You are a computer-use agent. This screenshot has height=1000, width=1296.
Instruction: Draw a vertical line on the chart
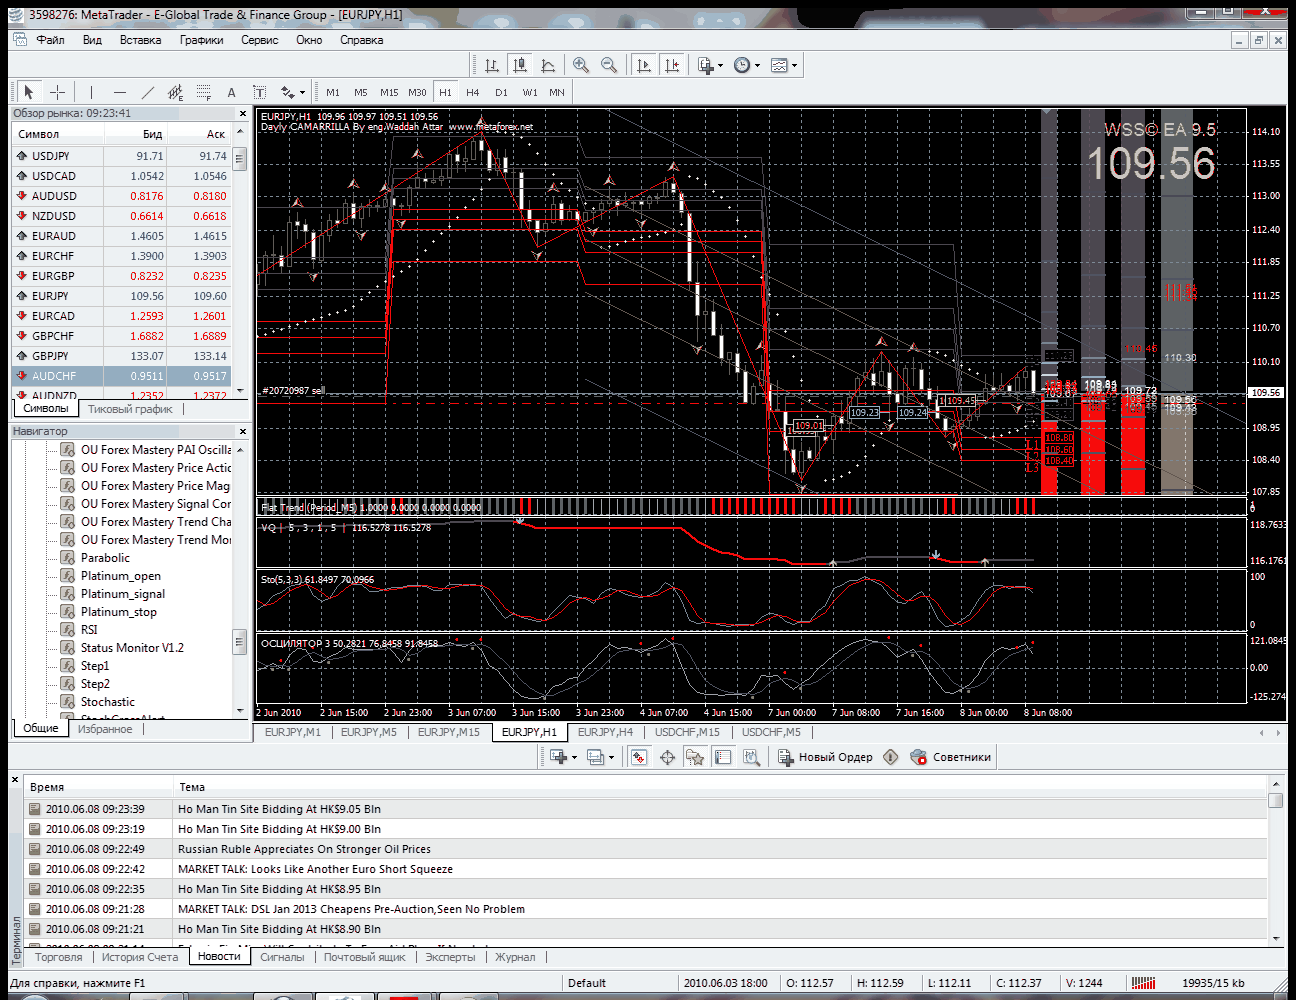point(91,92)
